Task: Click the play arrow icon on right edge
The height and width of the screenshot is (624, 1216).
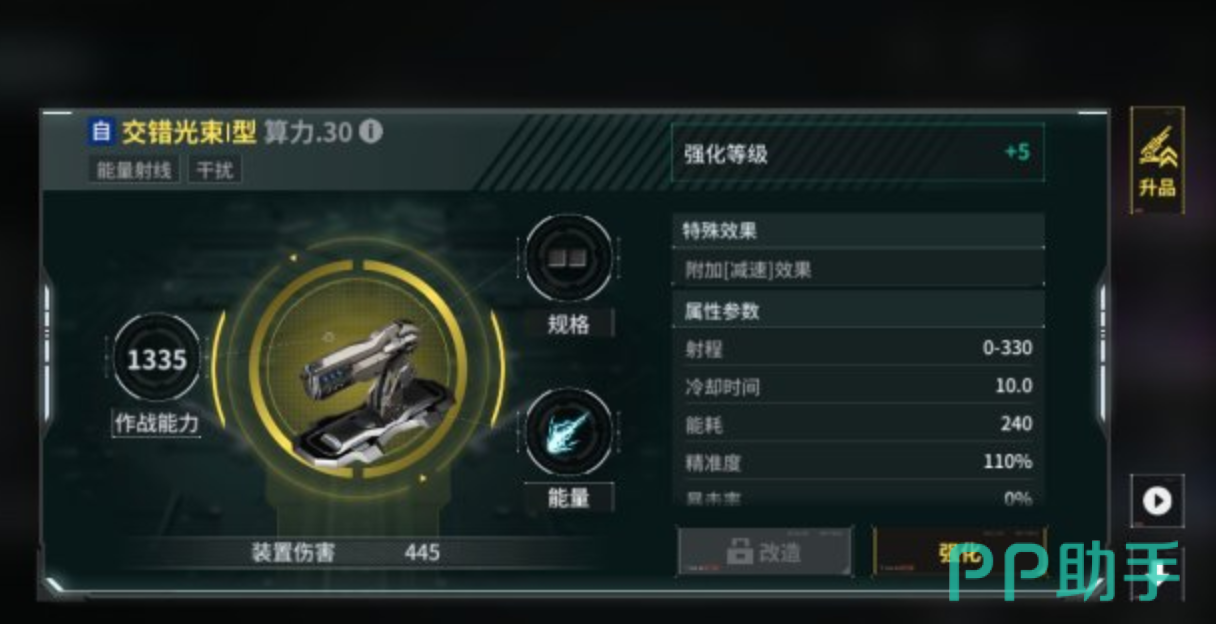Action: (1157, 500)
